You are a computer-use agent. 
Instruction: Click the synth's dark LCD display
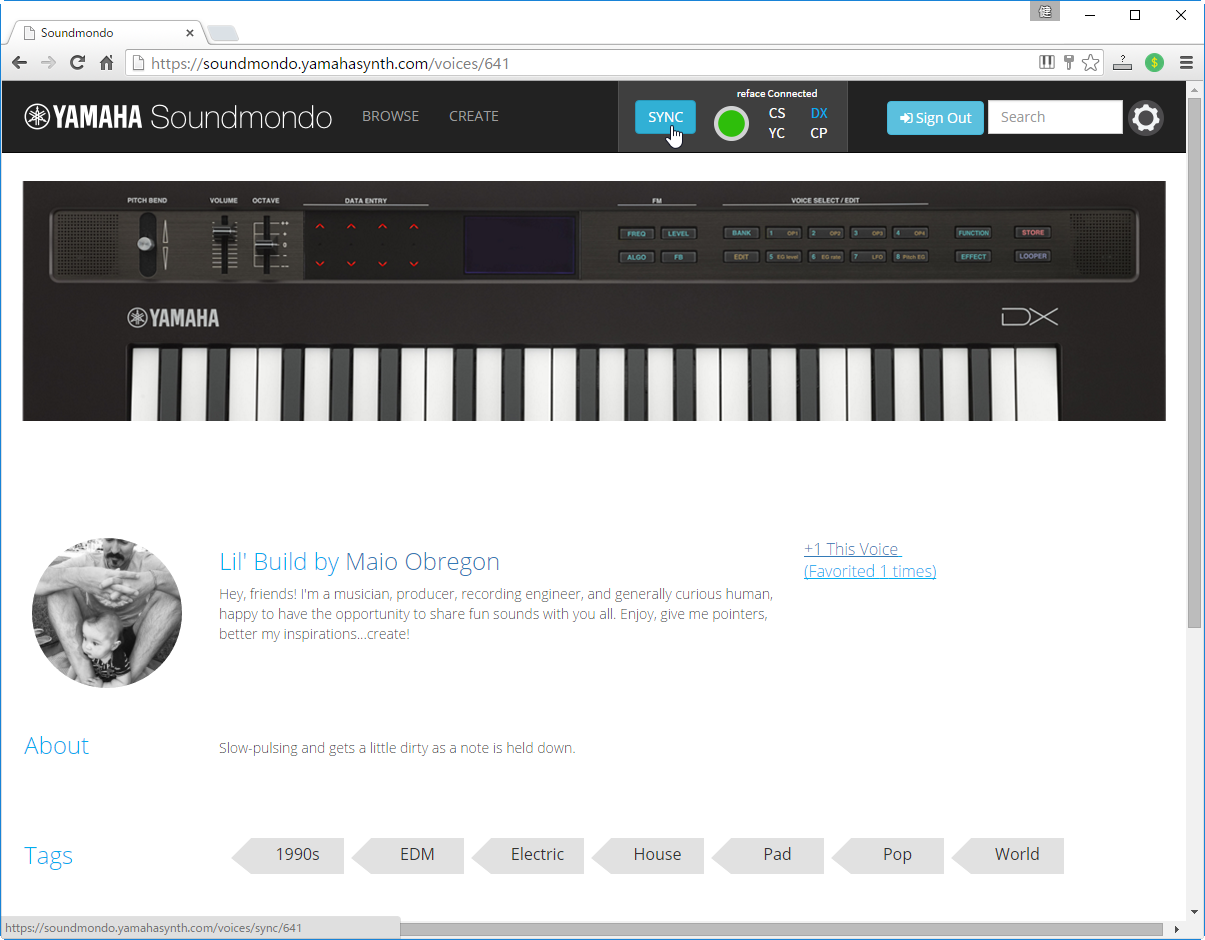click(x=520, y=244)
